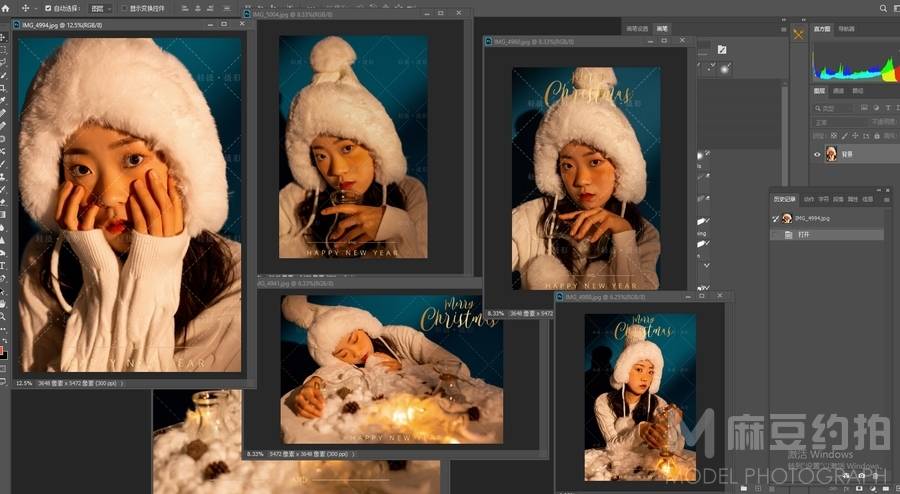This screenshot has height=494, width=900.
Task: Toggle history brush source for IMG_4994.jpg snapshot
Action: tap(775, 218)
